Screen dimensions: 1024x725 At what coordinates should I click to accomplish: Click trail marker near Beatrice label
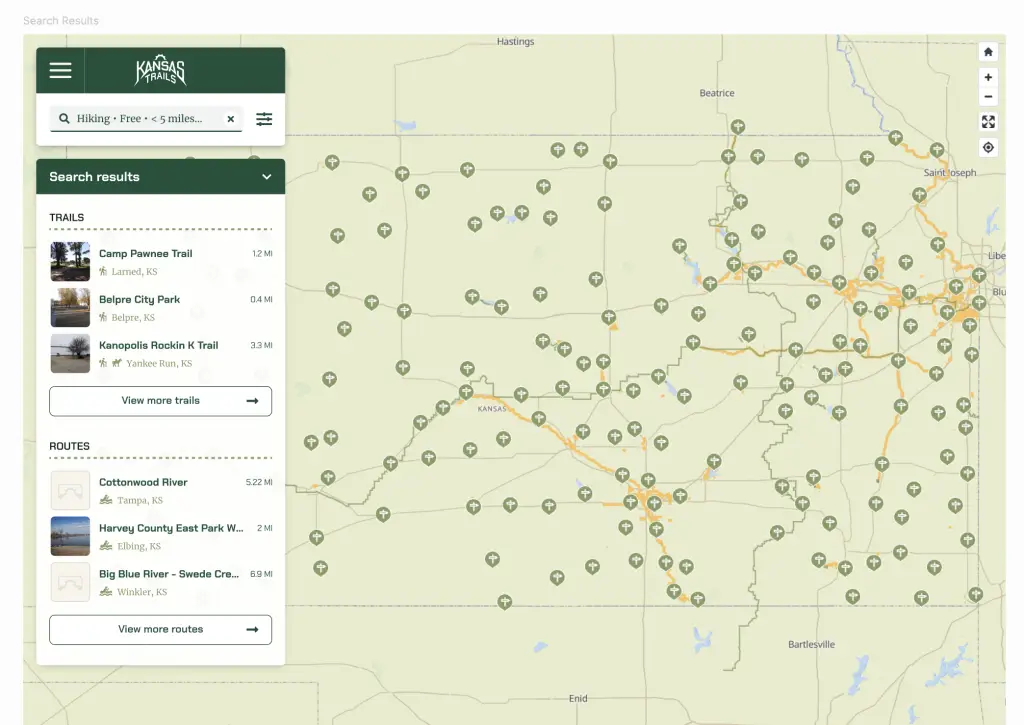point(738,127)
